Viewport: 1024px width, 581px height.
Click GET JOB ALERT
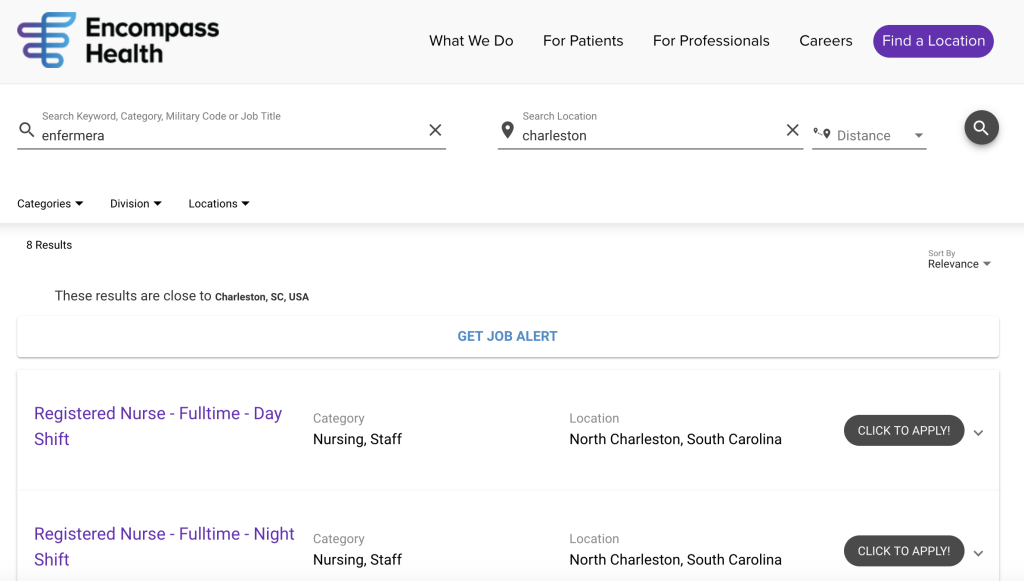(x=507, y=336)
